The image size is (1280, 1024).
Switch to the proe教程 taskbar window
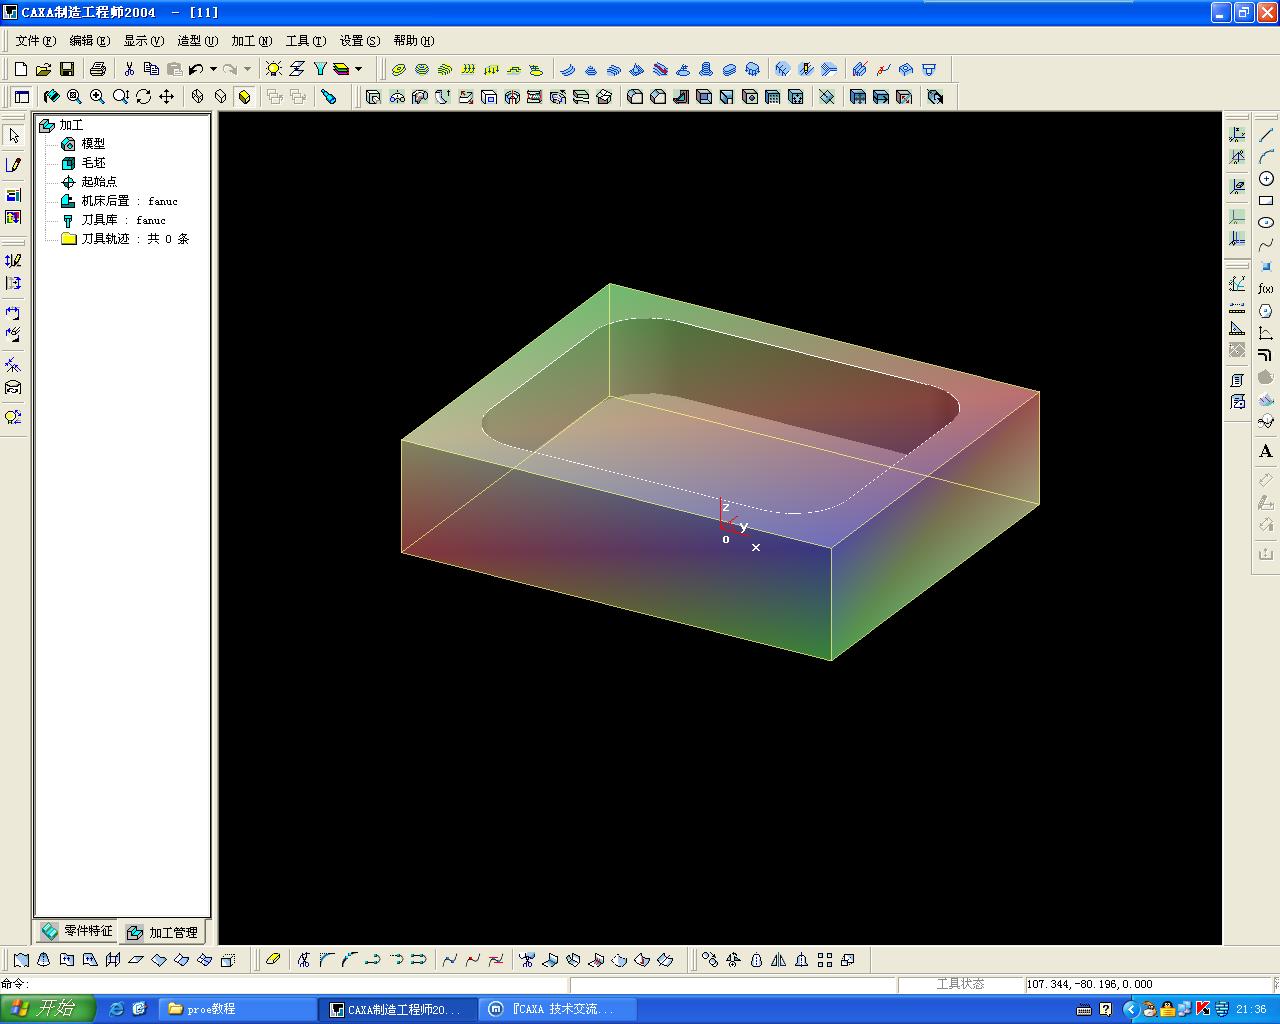click(237, 1009)
